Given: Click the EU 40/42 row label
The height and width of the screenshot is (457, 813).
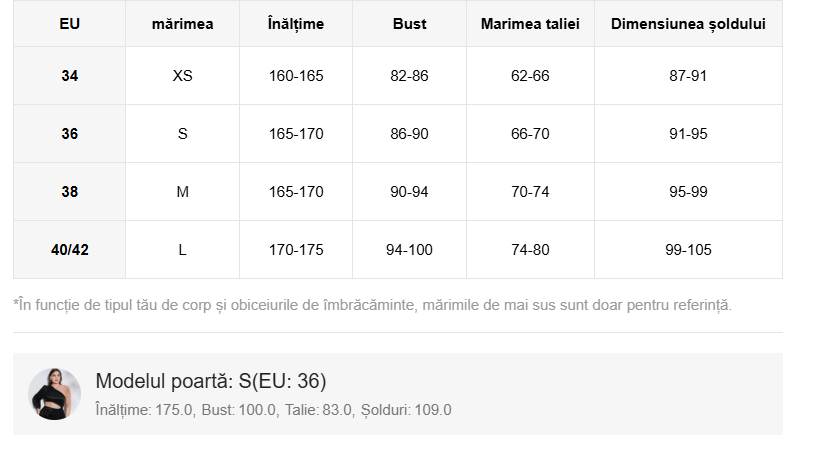Looking at the screenshot, I should pyautogui.click(x=69, y=250).
